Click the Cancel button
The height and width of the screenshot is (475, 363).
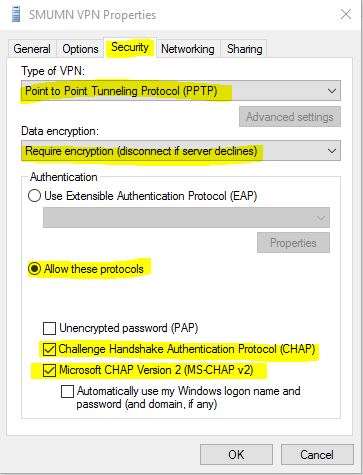pyautogui.click(x=317, y=455)
